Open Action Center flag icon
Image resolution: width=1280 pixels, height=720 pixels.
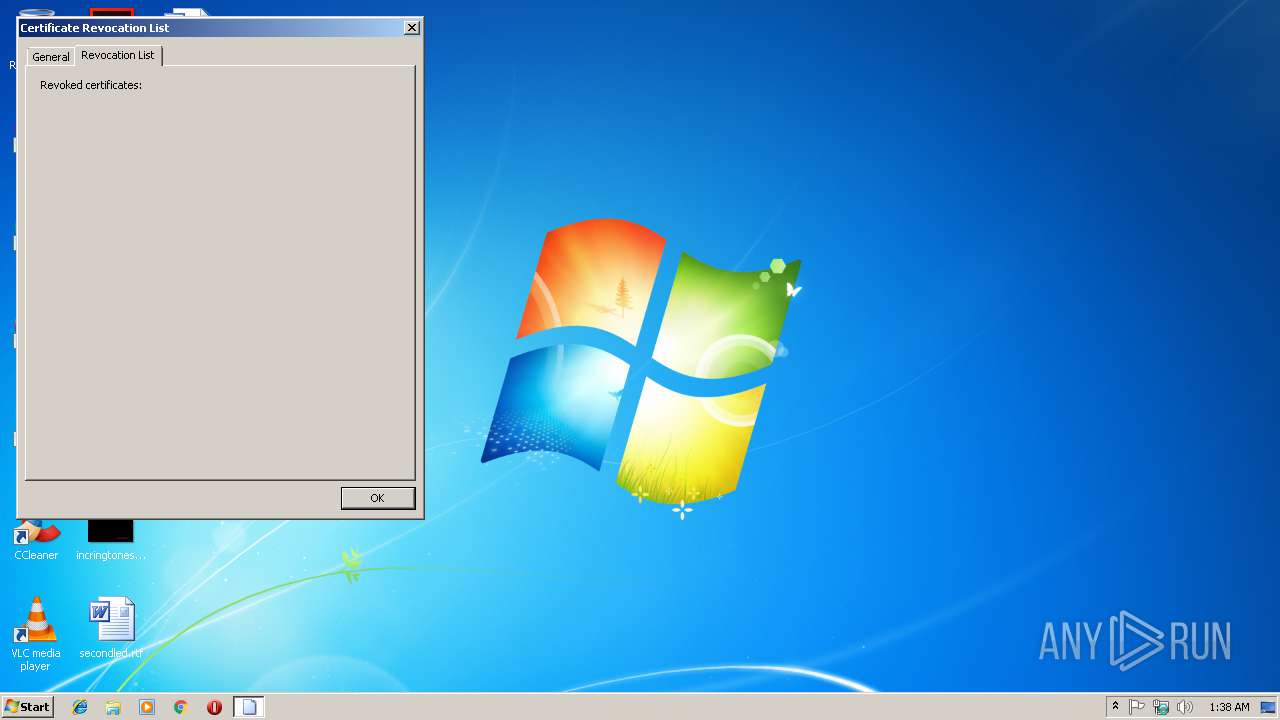pos(1137,707)
